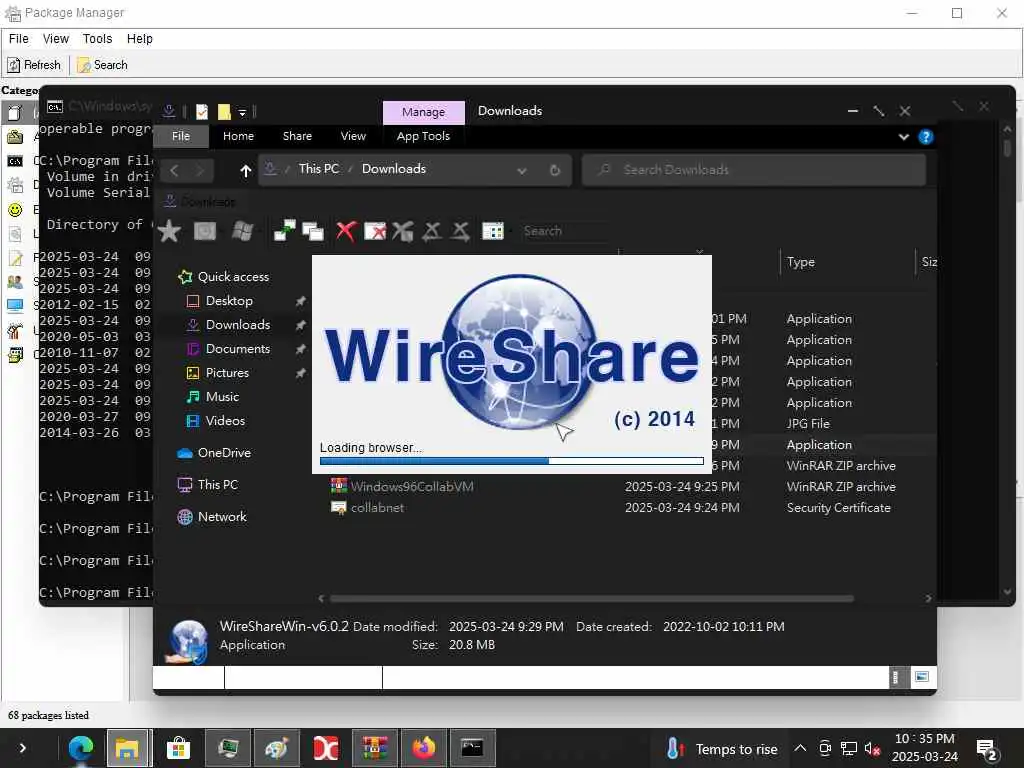Click the green arrows window-swap toolbar icon
The width and height of the screenshot is (1024, 768).
pos(284,231)
